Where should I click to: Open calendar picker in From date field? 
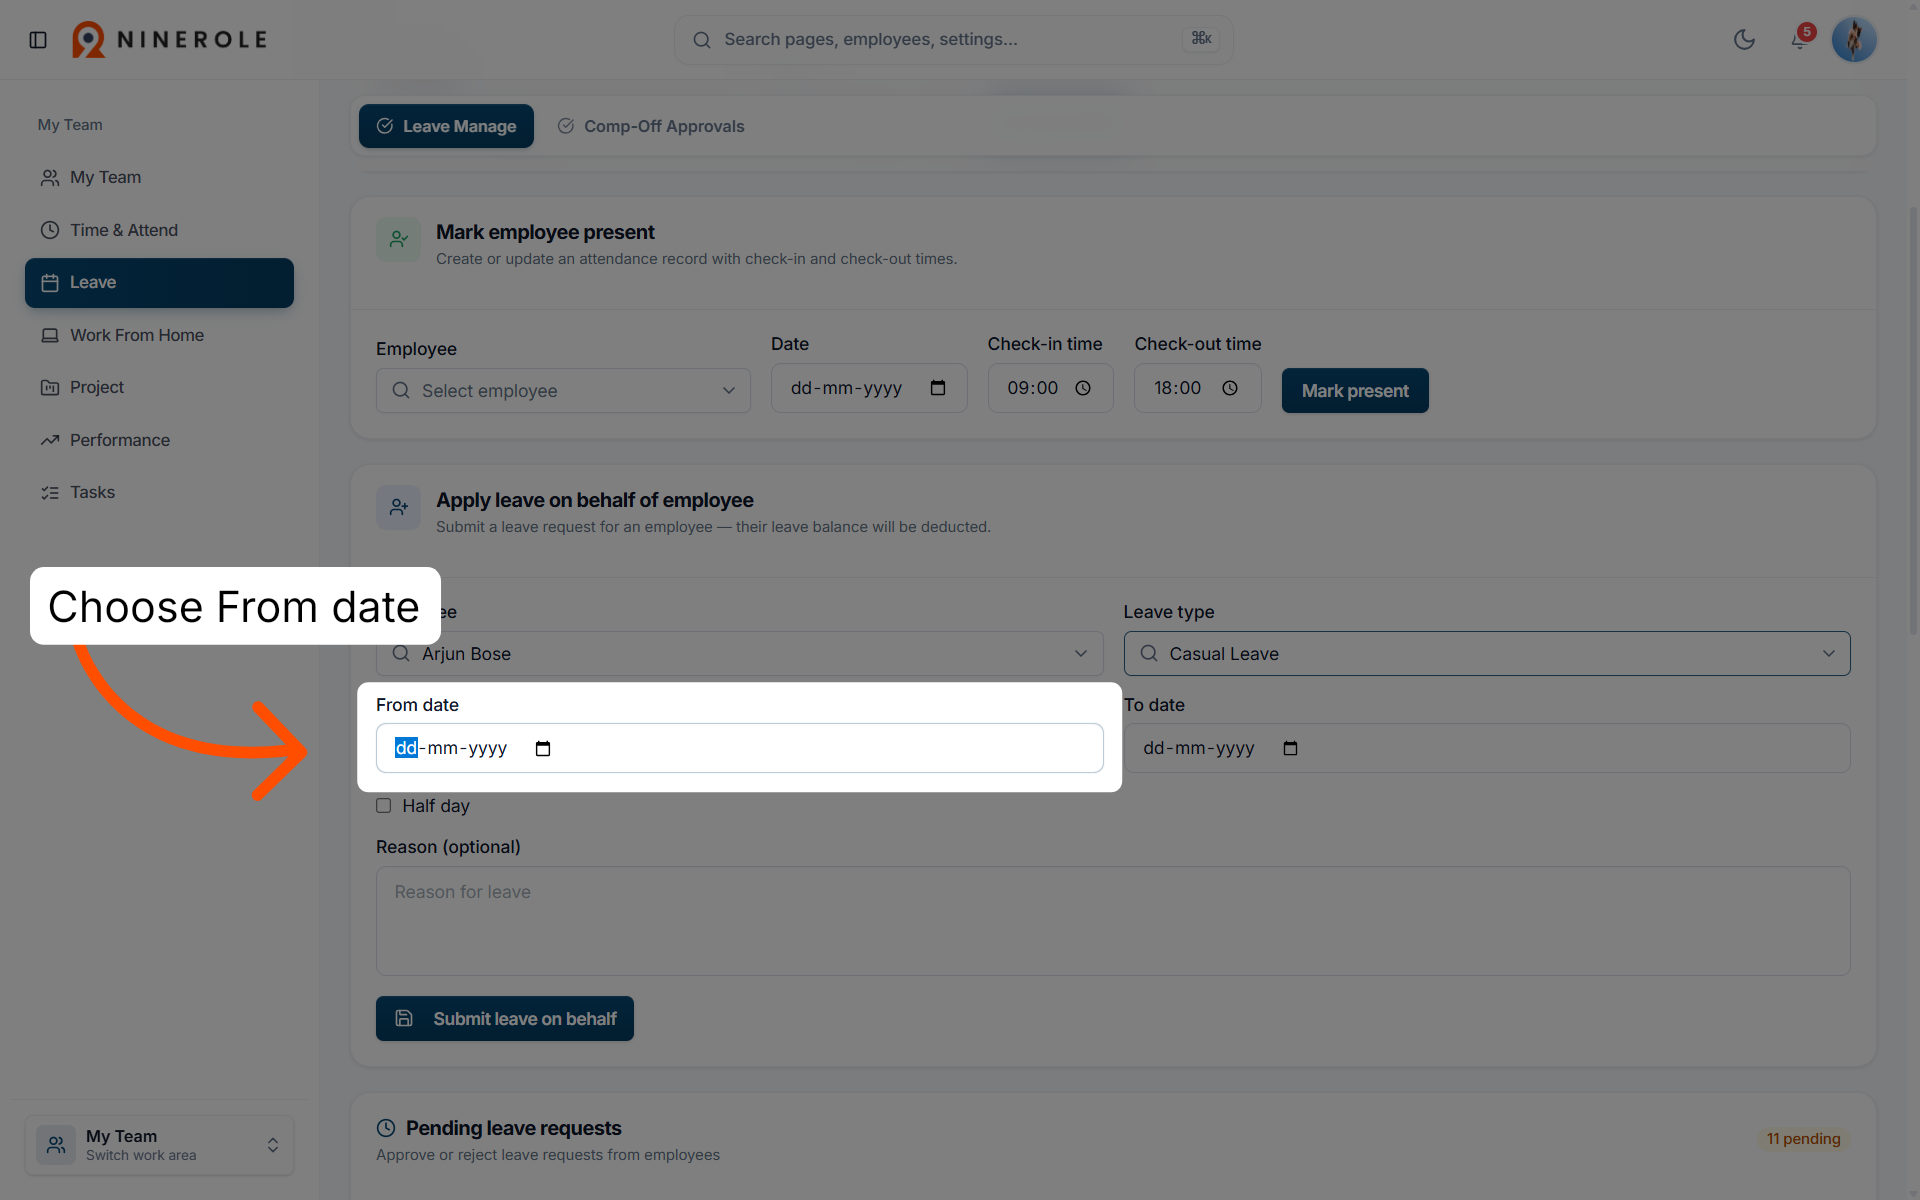[543, 748]
